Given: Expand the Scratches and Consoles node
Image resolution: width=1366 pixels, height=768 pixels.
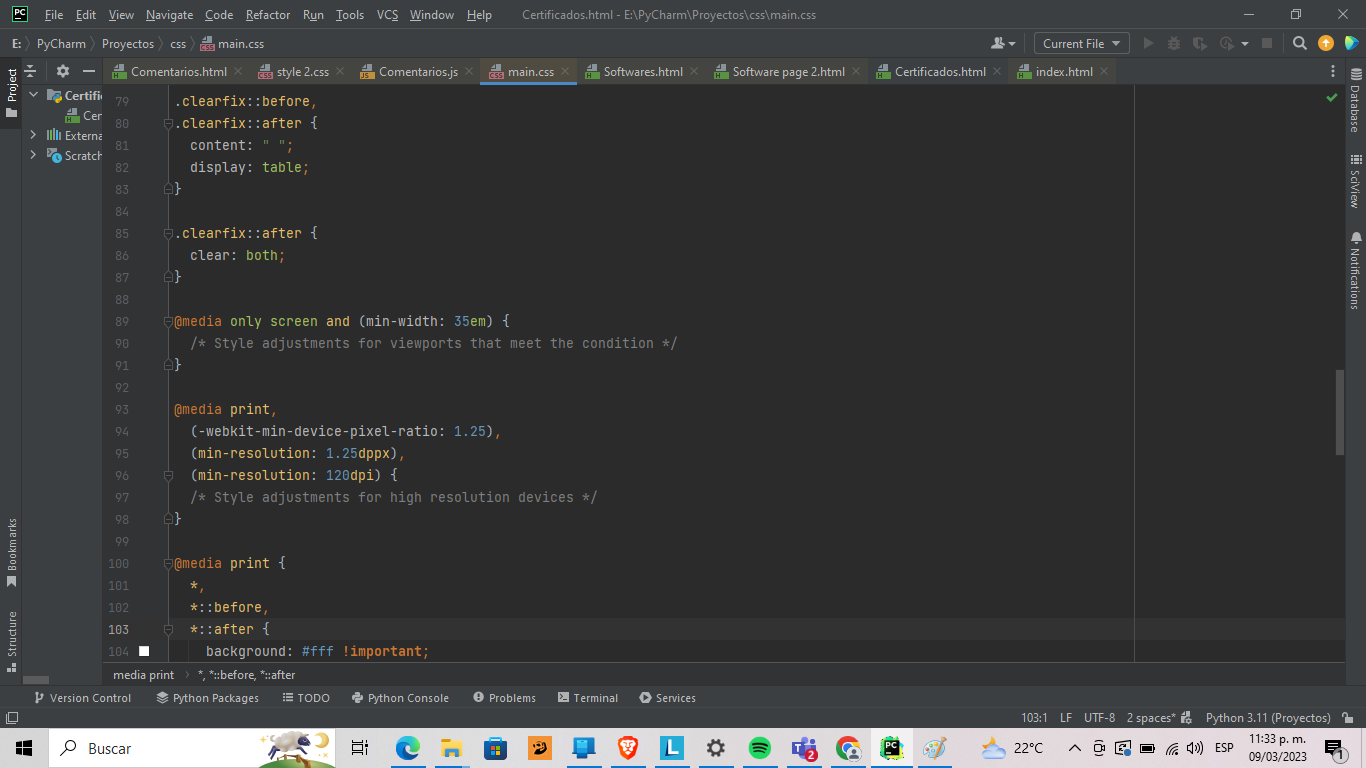Looking at the screenshot, I should point(33,155).
